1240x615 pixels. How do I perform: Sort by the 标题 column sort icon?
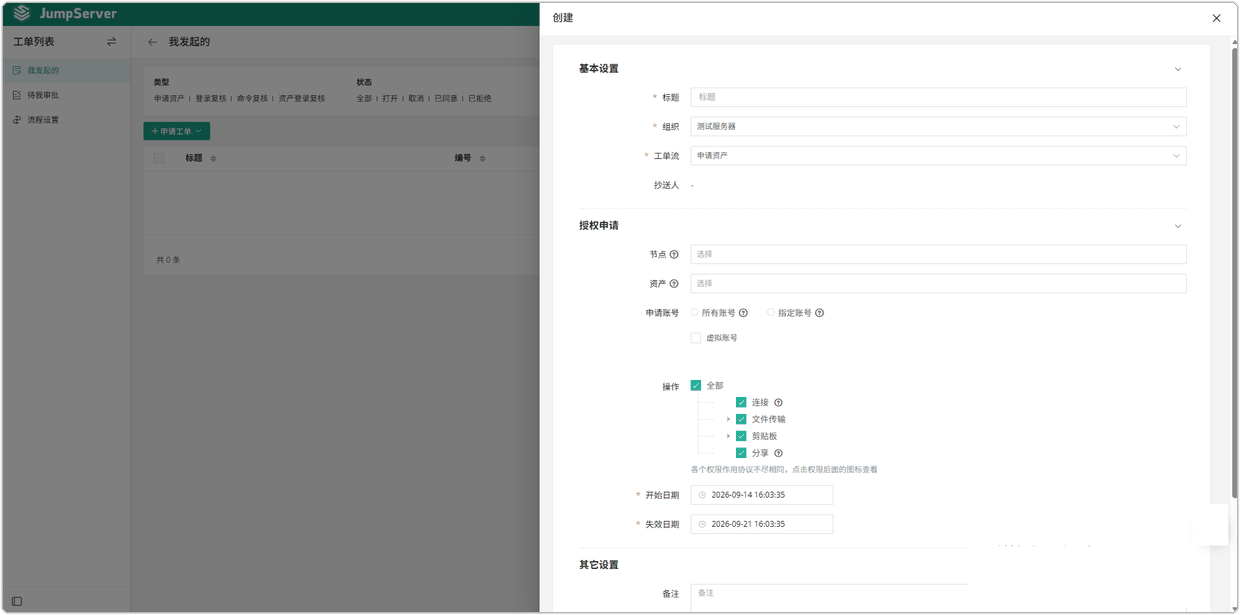coord(213,158)
